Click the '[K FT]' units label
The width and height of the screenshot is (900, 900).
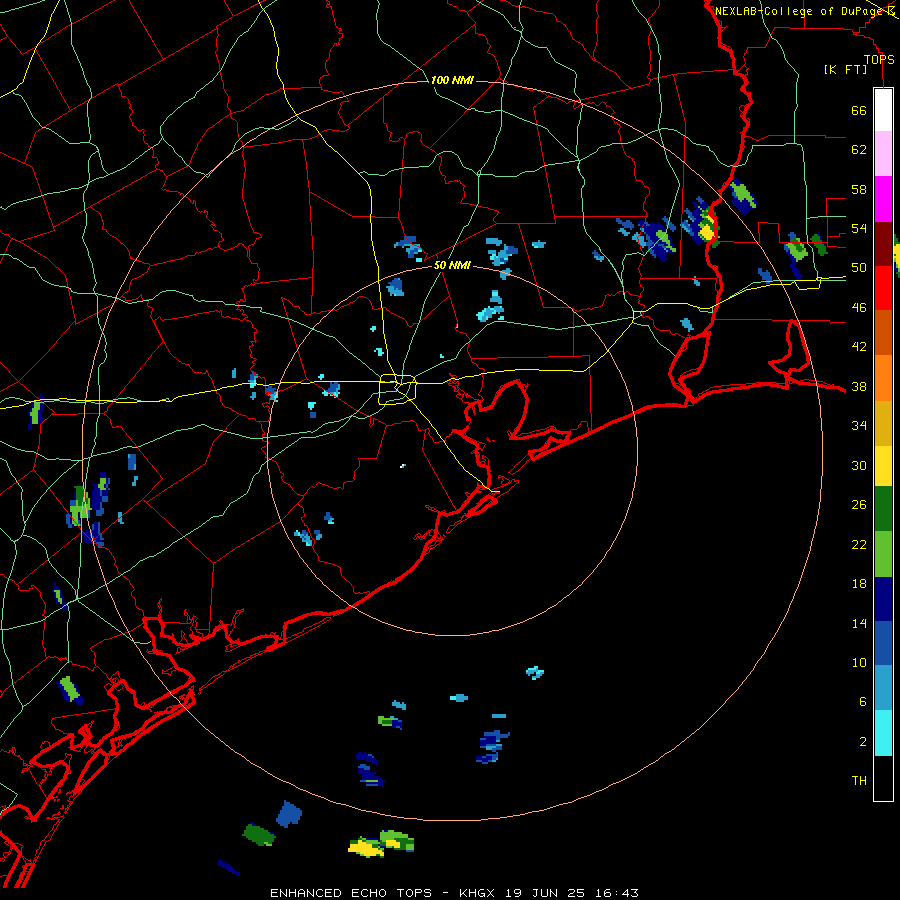(x=846, y=70)
